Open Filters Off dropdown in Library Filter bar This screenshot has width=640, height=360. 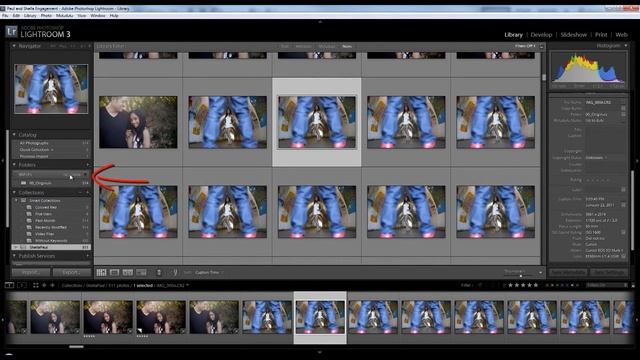tap(525, 46)
